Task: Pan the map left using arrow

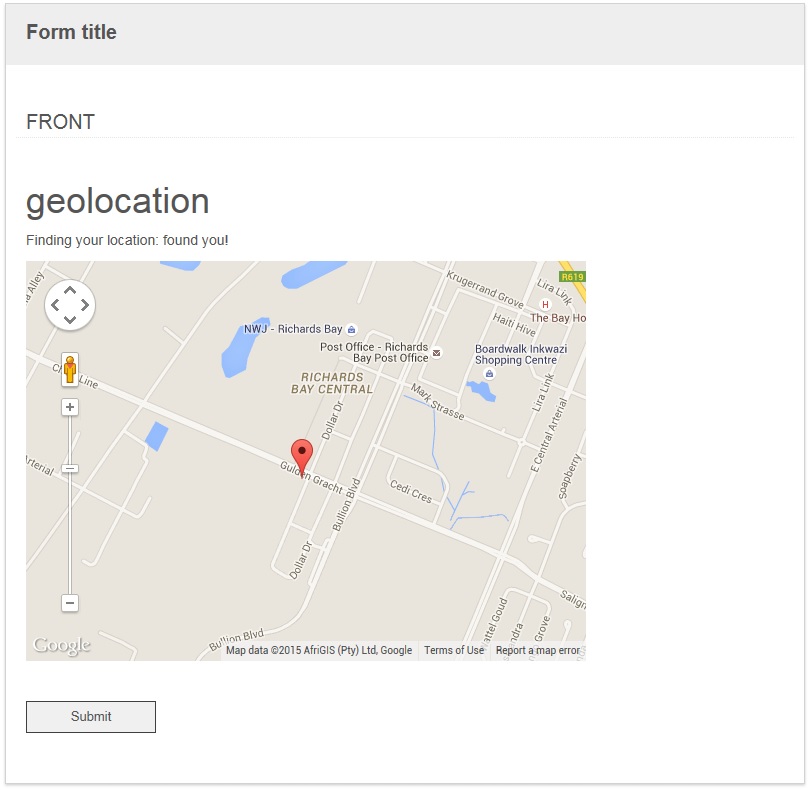Action: (55, 305)
